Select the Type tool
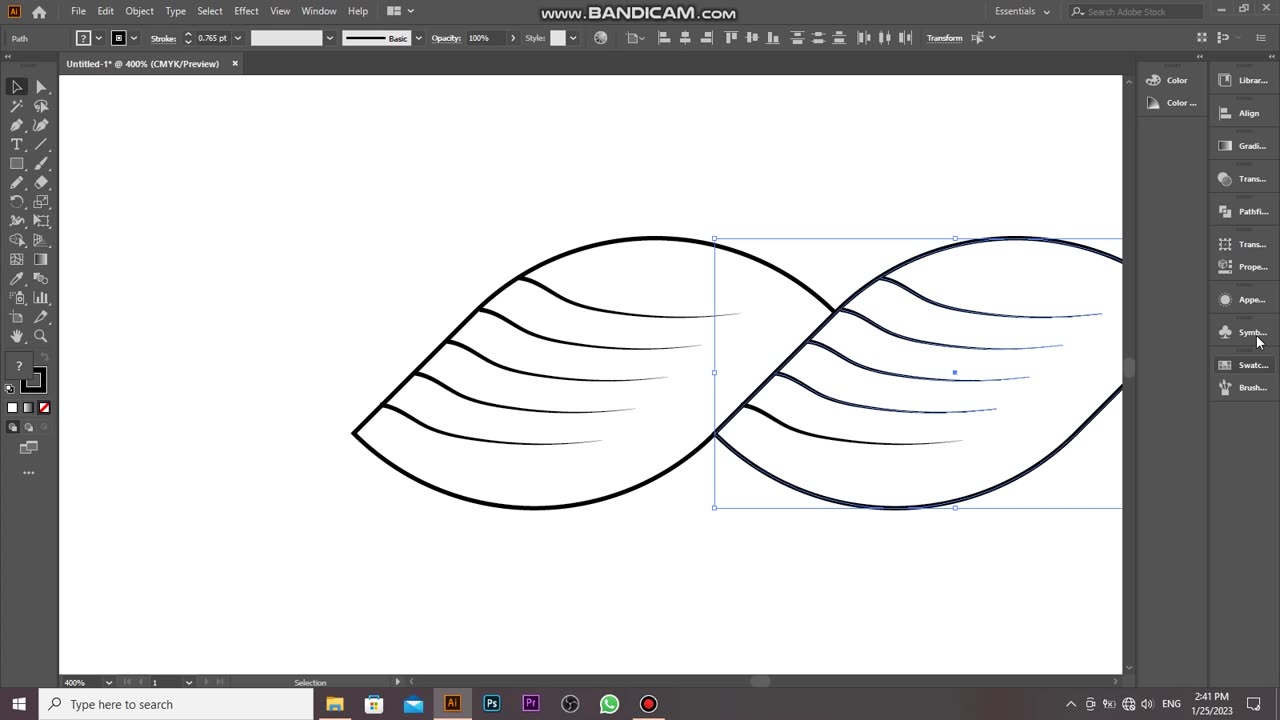This screenshot has width=1280, height=720. coord(17,145)
